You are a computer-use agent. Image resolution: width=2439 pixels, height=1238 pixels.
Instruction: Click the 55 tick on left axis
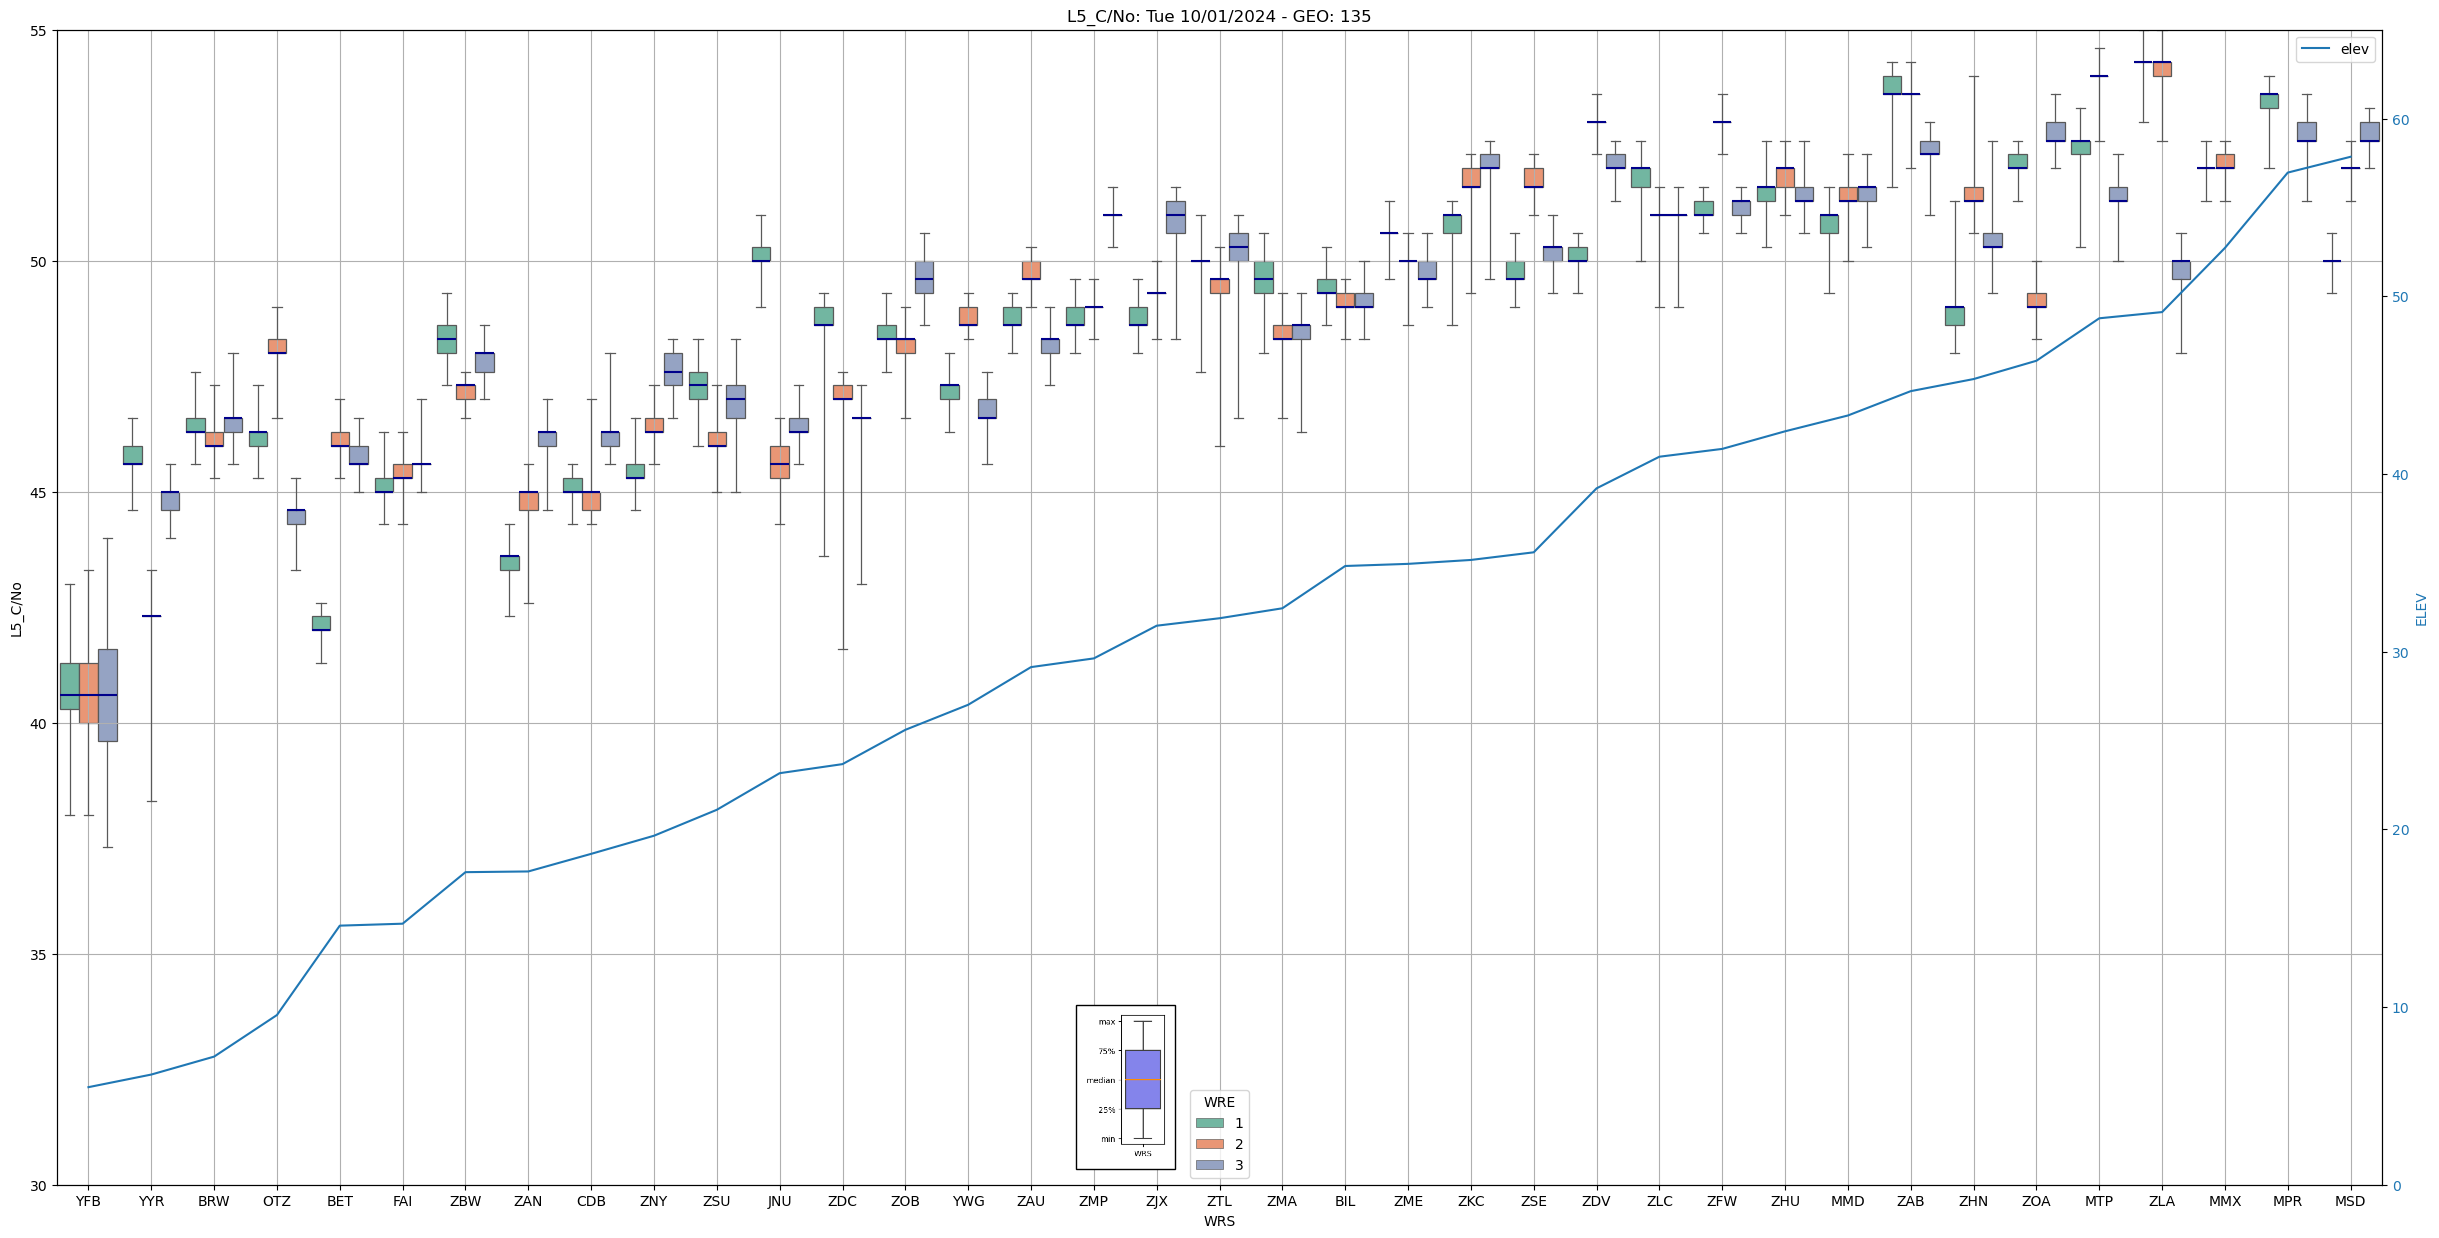pos(38,31)
